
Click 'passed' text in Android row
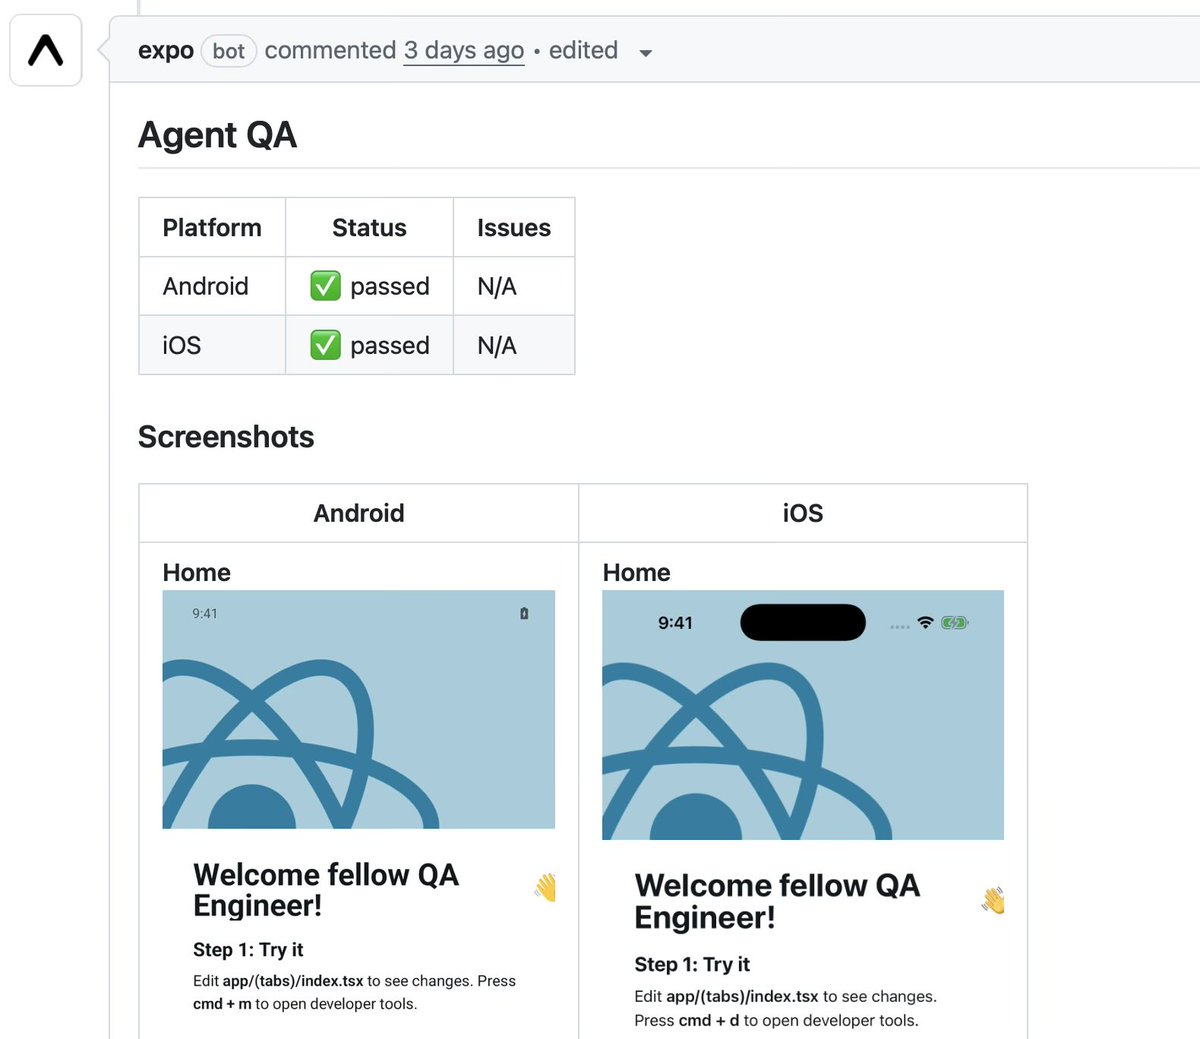[x=390, y=287]
